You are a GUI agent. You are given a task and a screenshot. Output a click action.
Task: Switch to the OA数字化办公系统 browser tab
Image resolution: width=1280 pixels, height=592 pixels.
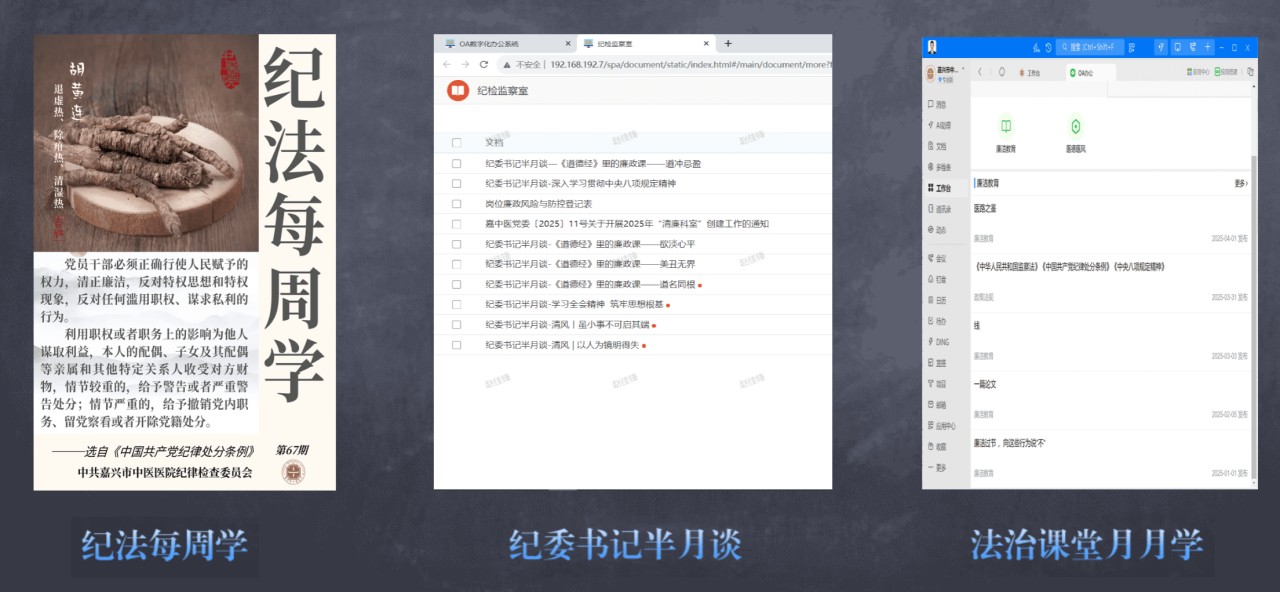coord(502,44)
